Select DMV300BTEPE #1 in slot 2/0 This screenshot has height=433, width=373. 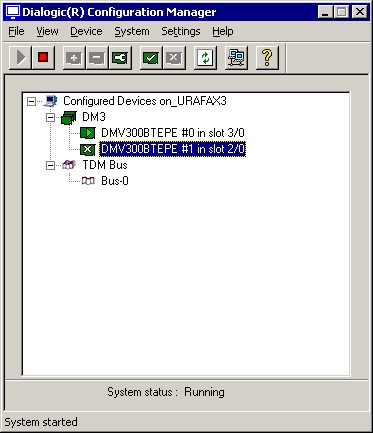coord(173,149)
